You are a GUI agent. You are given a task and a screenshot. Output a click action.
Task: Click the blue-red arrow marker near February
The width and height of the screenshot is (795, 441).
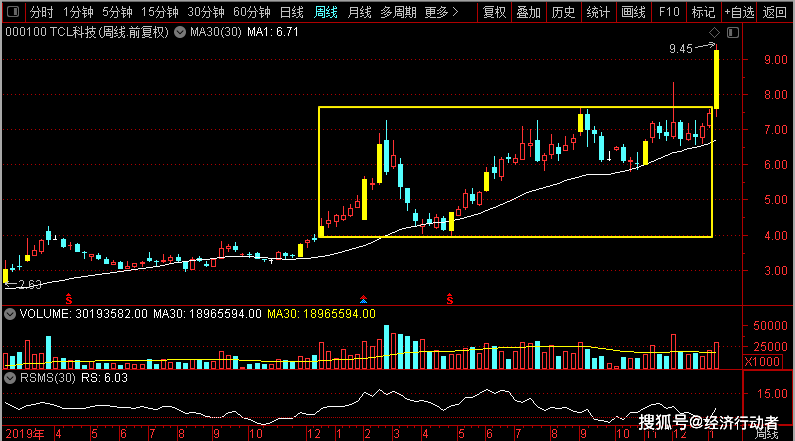[363, 299]
